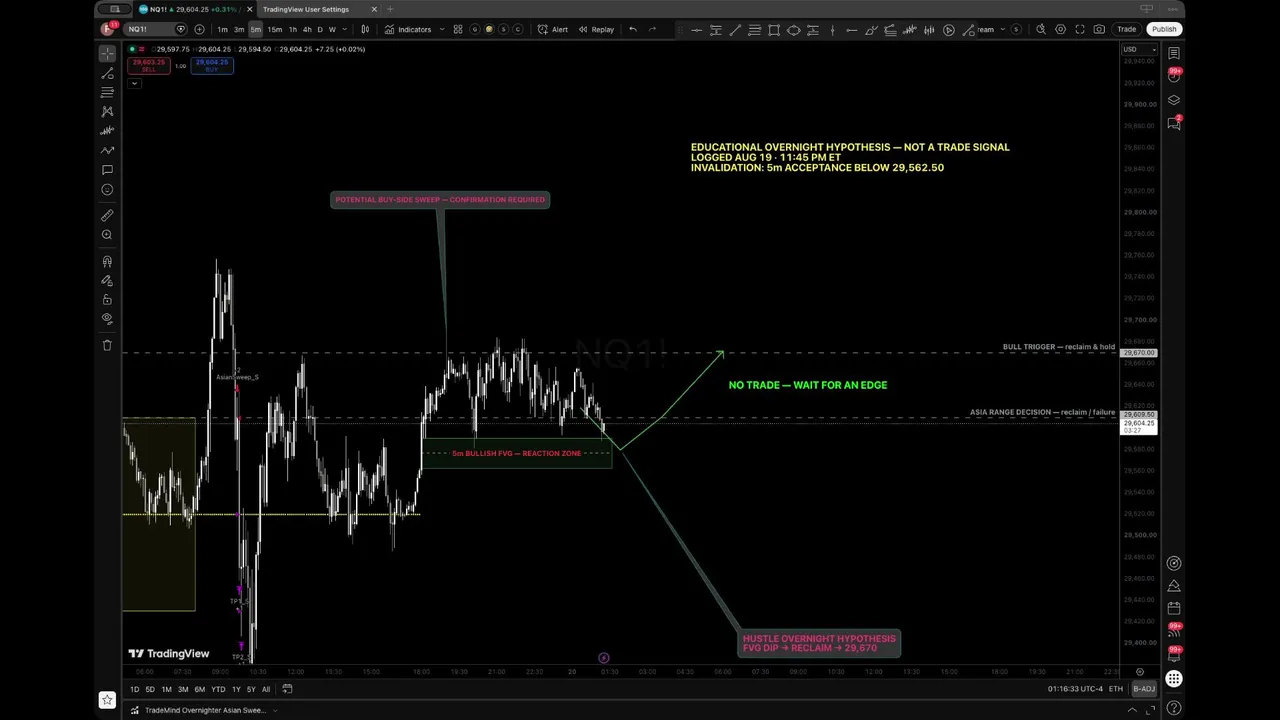Screen dimensions: 1280x720
Task: Open the emoji icons tool
Action: point(107,189)
